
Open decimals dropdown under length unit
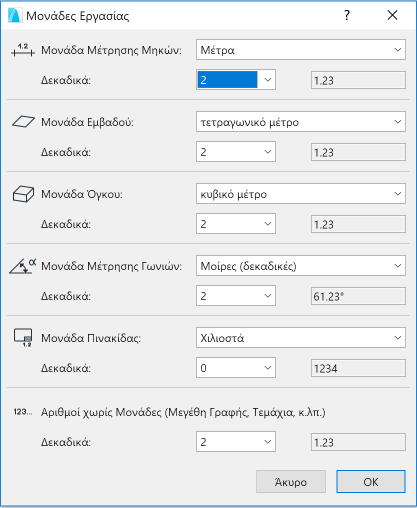point(236,80)
